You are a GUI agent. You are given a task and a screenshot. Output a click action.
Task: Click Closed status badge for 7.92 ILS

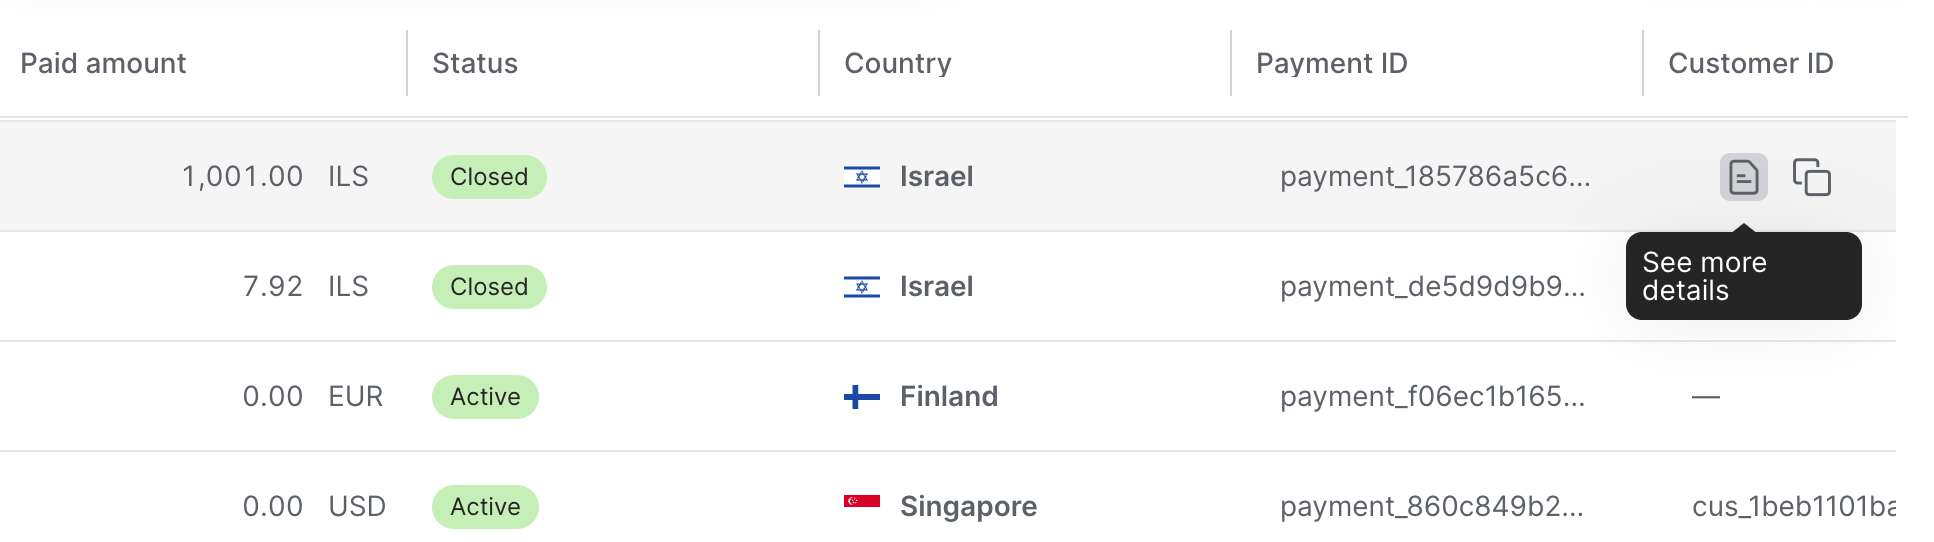489,287
